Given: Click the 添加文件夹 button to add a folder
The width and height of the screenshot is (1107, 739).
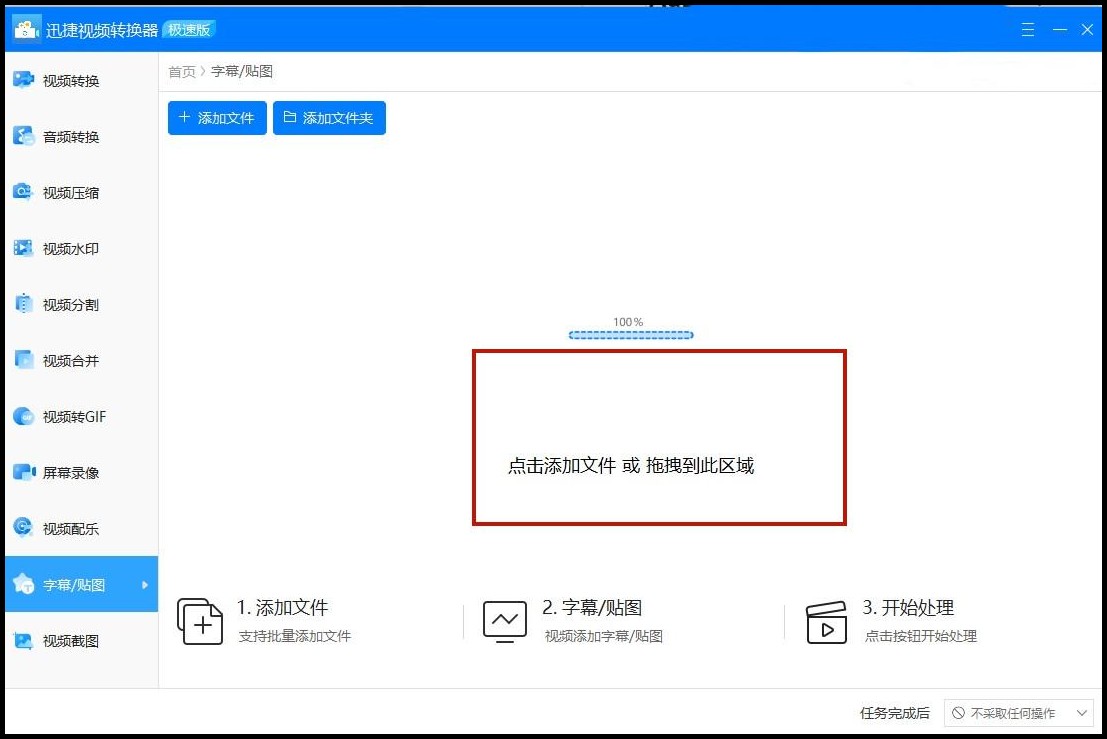Looking at the screenshot, I should (x=329, y=118).
